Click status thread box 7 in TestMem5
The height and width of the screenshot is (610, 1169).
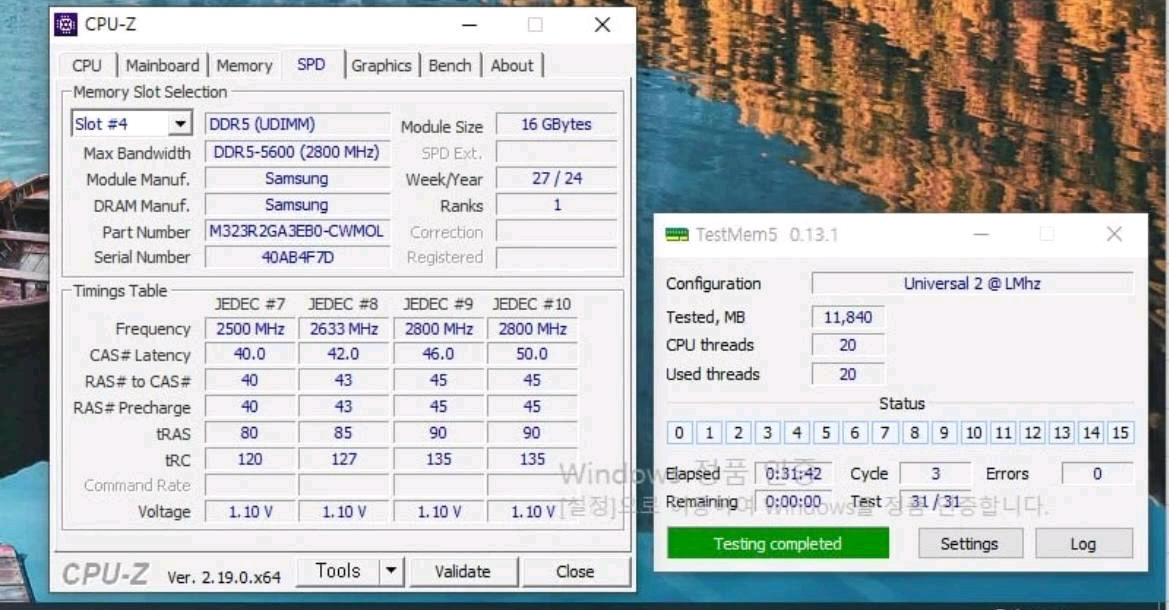(884, 433)
